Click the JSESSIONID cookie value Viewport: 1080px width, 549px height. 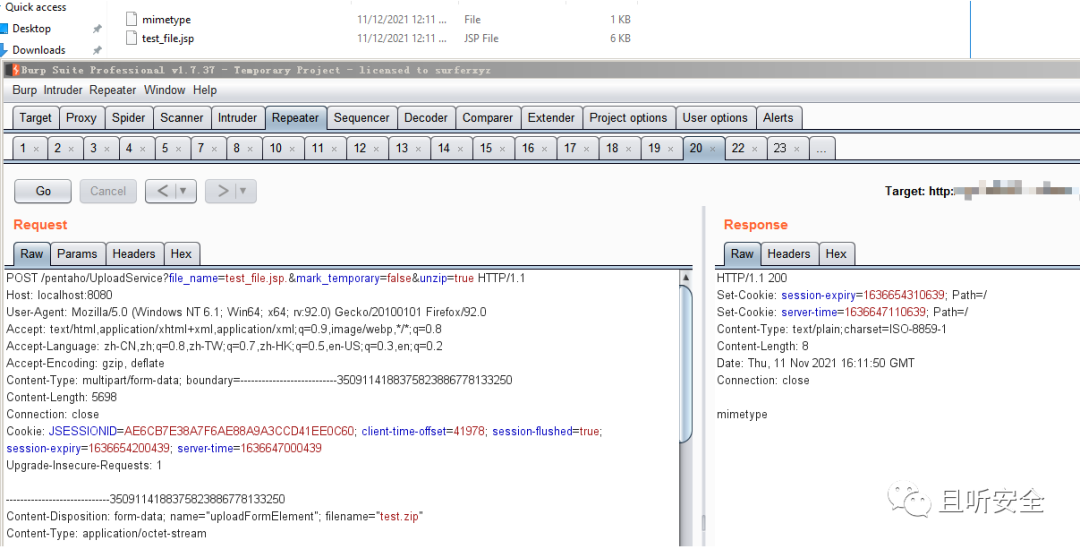click(239, 431)
